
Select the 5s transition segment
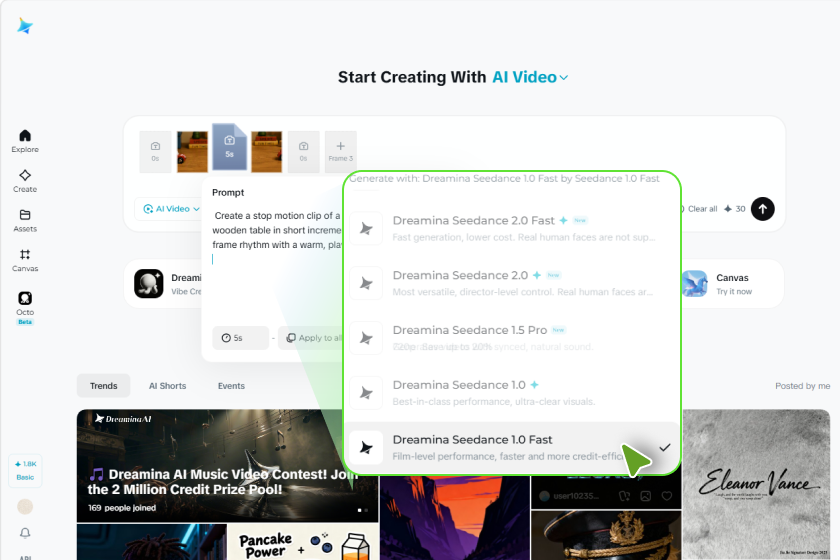coord(229,146)
